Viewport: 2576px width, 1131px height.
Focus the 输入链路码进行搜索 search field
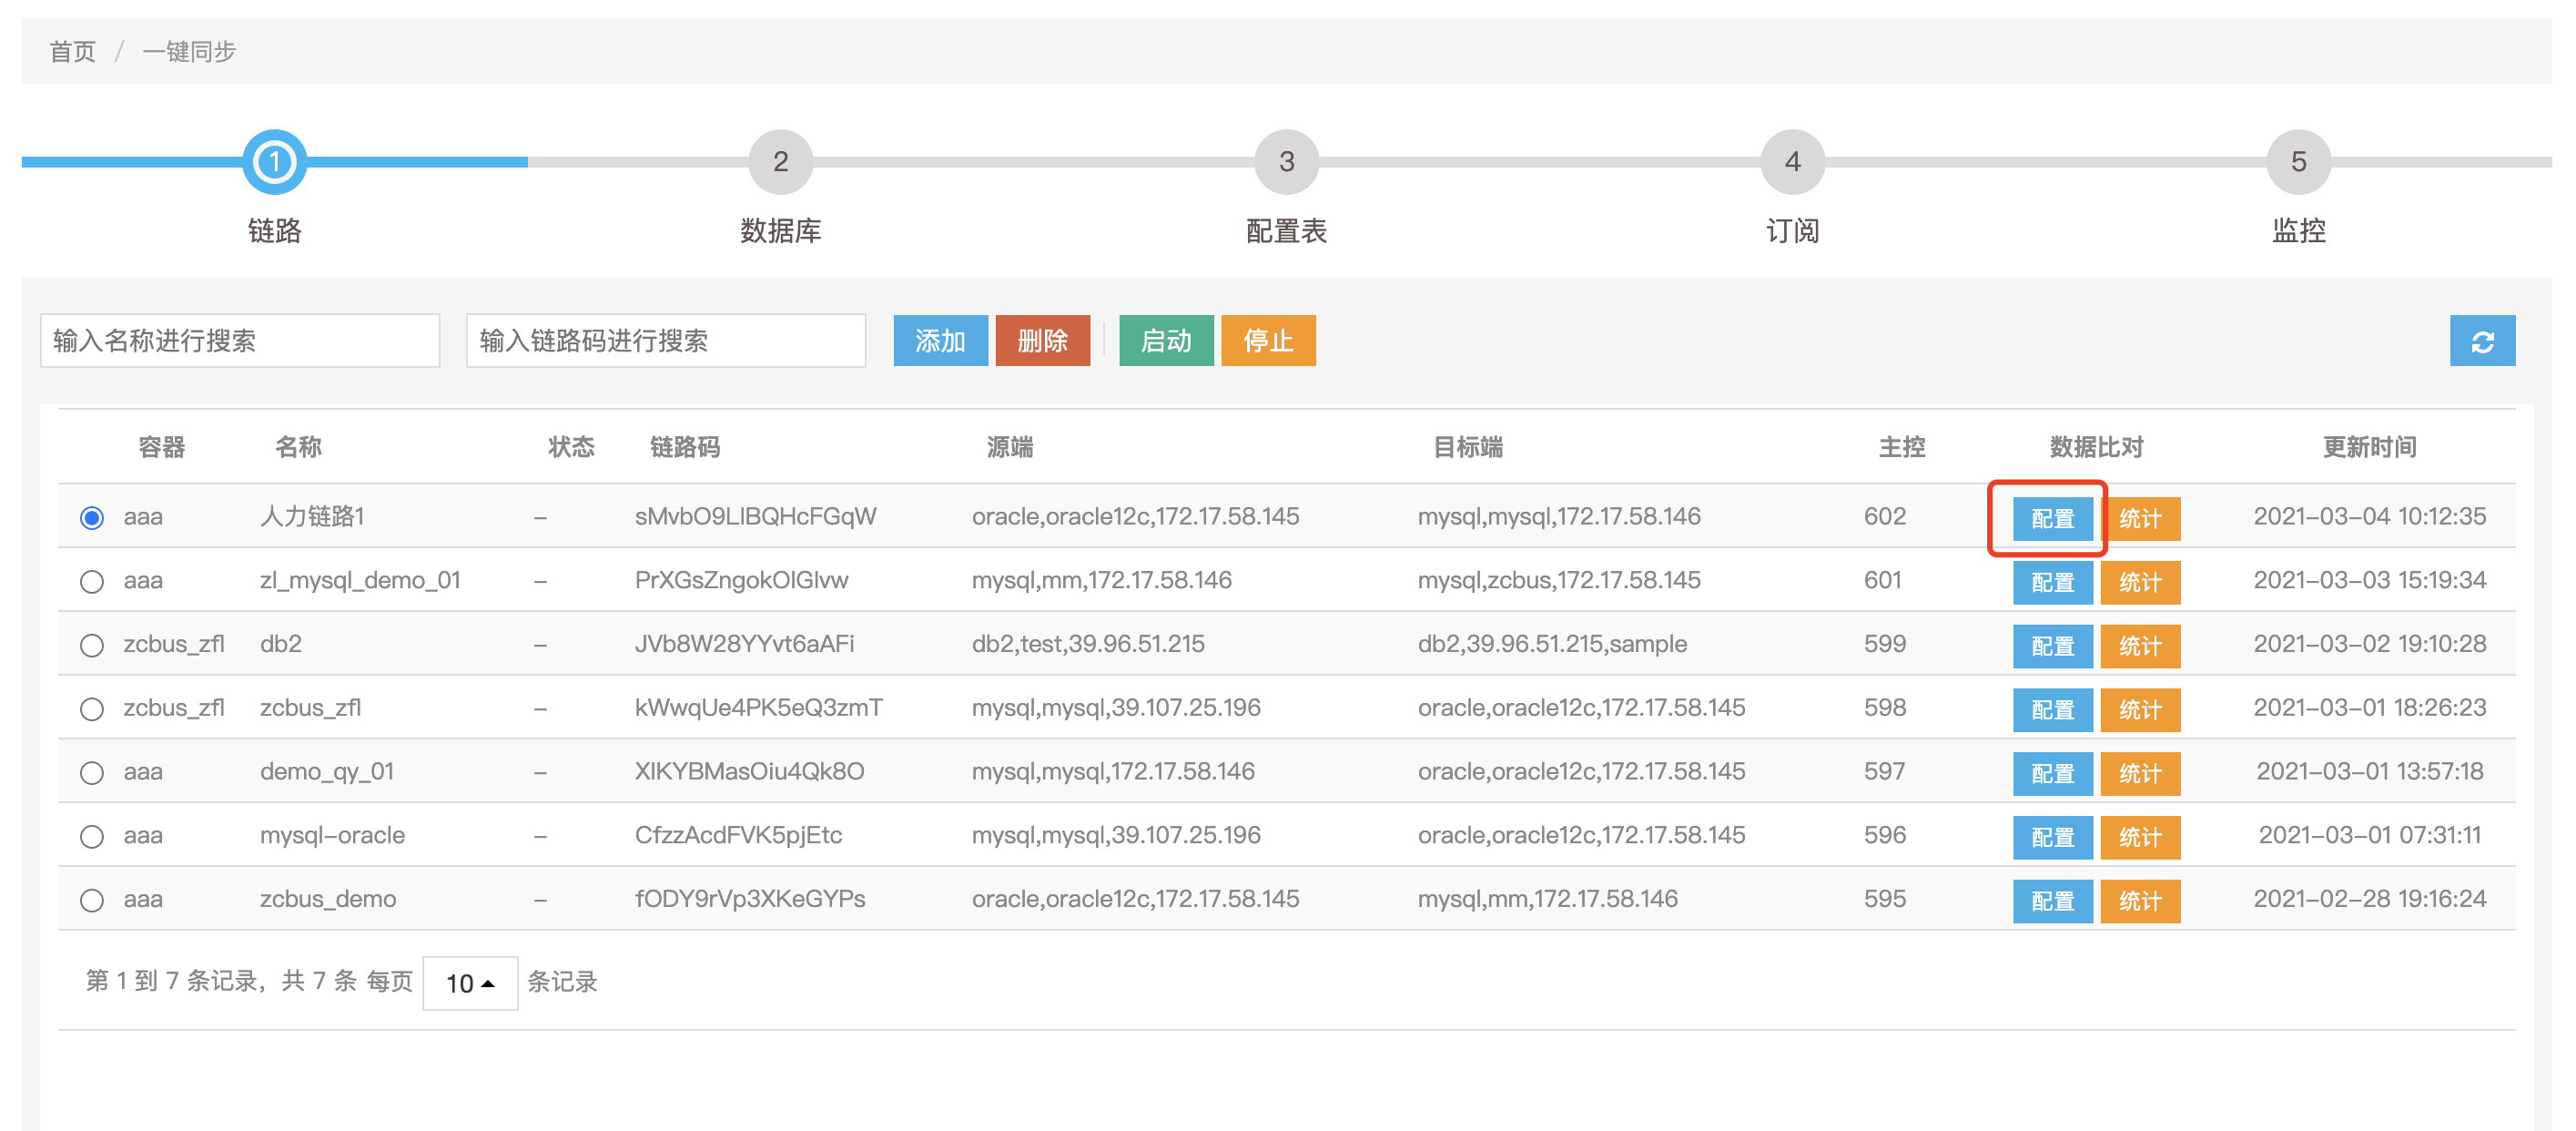(665, 342)
